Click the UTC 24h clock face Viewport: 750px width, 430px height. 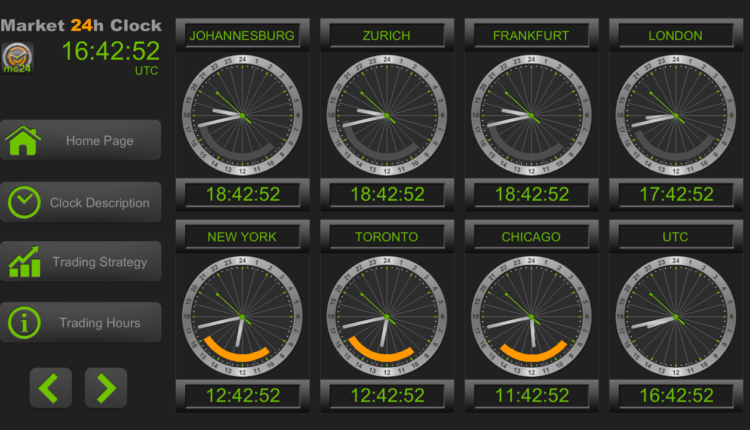click(675, 317)
